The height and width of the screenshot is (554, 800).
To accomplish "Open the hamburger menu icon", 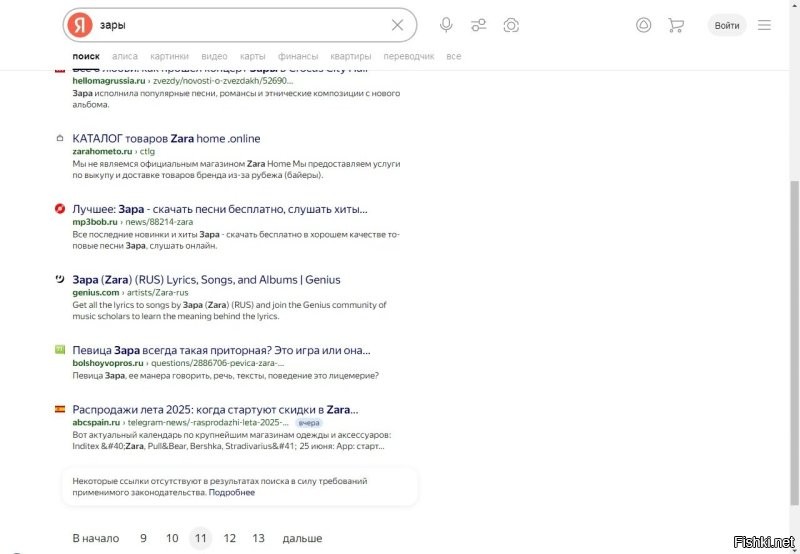I will 764,25.
